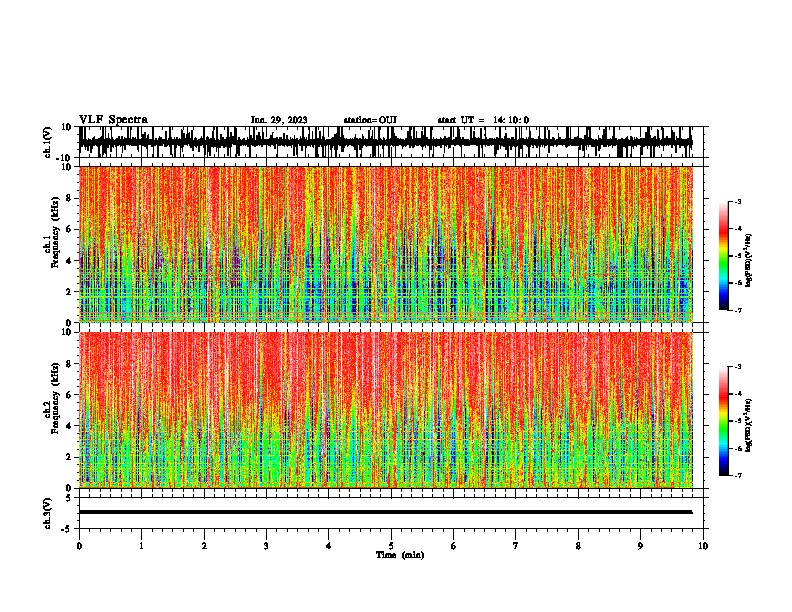Click the time axis tick label 9

(640, 546)
